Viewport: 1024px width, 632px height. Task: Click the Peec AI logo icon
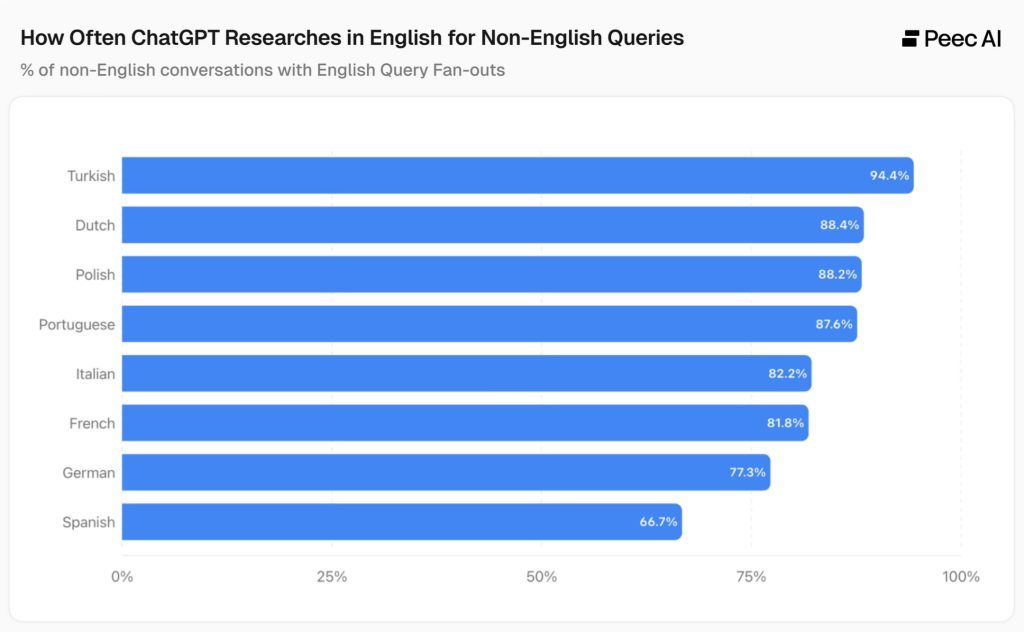910,39
